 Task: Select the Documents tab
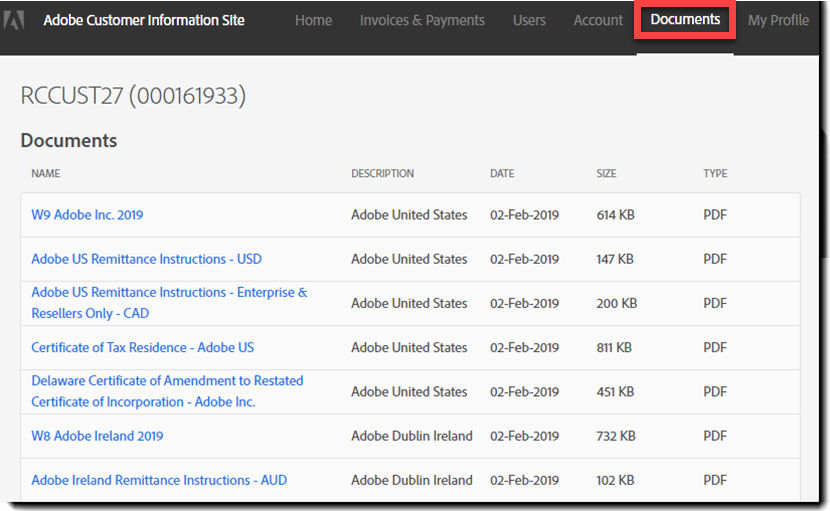(x=685, y=20)
